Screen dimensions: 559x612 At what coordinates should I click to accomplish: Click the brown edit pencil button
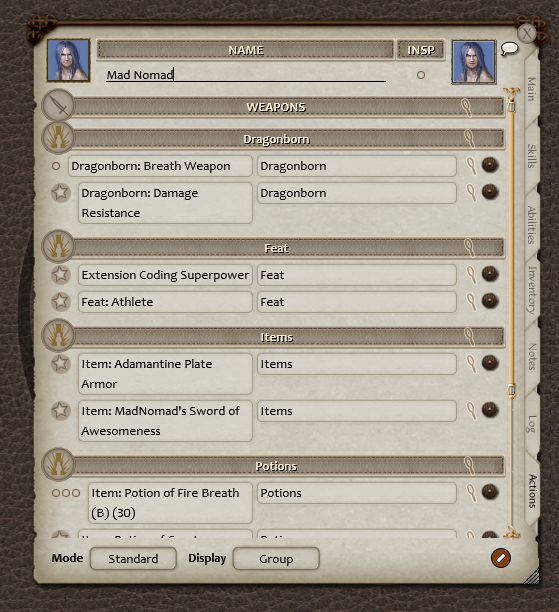coord(501,558)
